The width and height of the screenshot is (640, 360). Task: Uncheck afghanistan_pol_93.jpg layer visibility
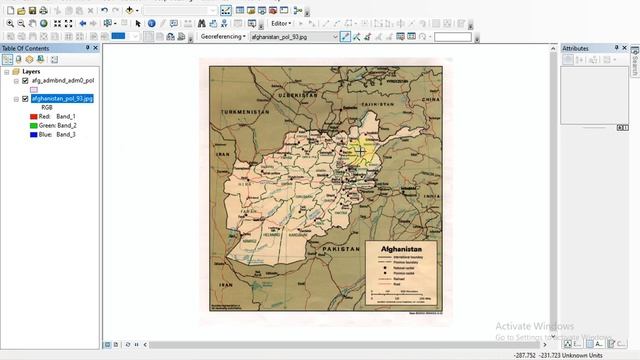25,99
